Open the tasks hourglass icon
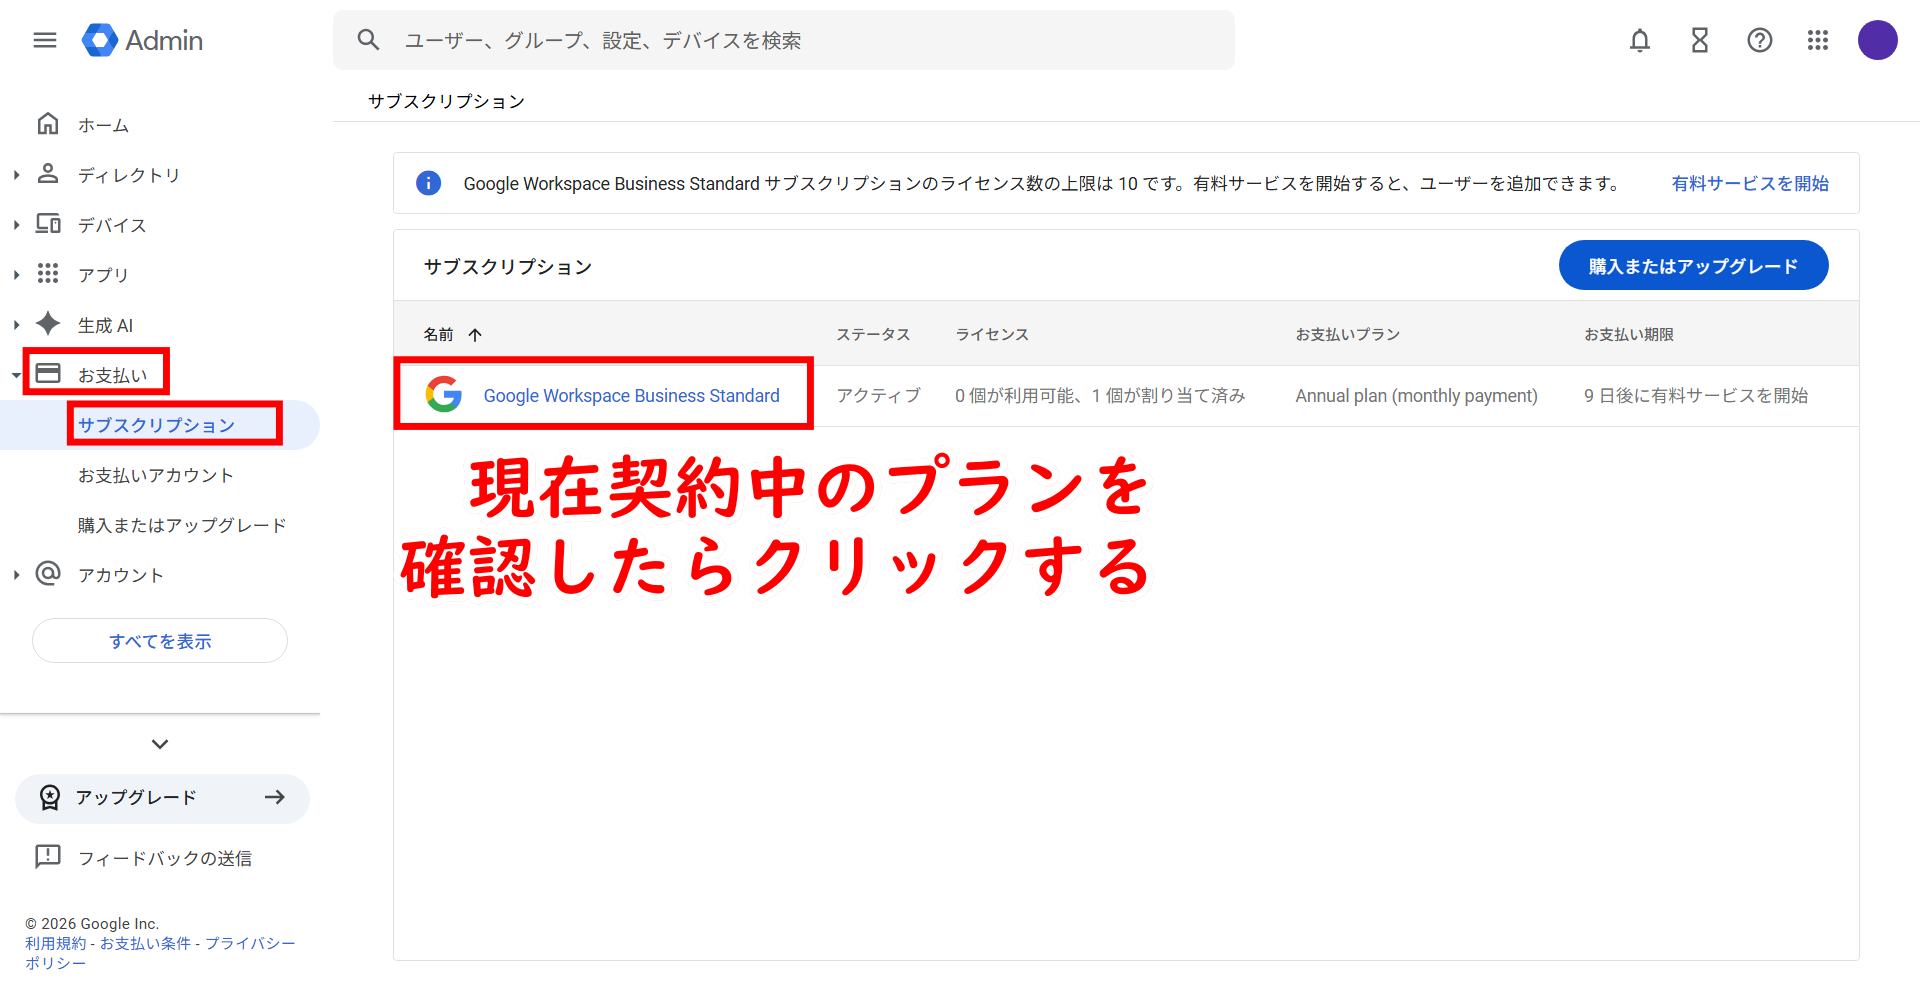This screenshot has height=988, width=1920. 1699,40
